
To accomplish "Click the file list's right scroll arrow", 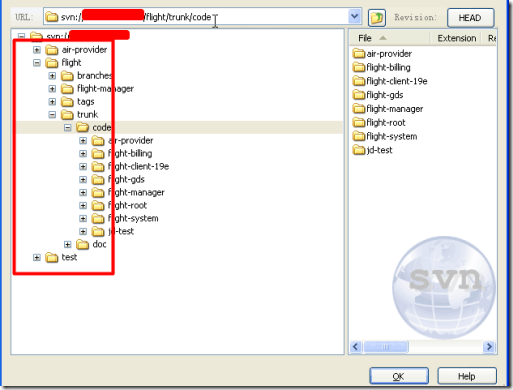I will [489, 347].
